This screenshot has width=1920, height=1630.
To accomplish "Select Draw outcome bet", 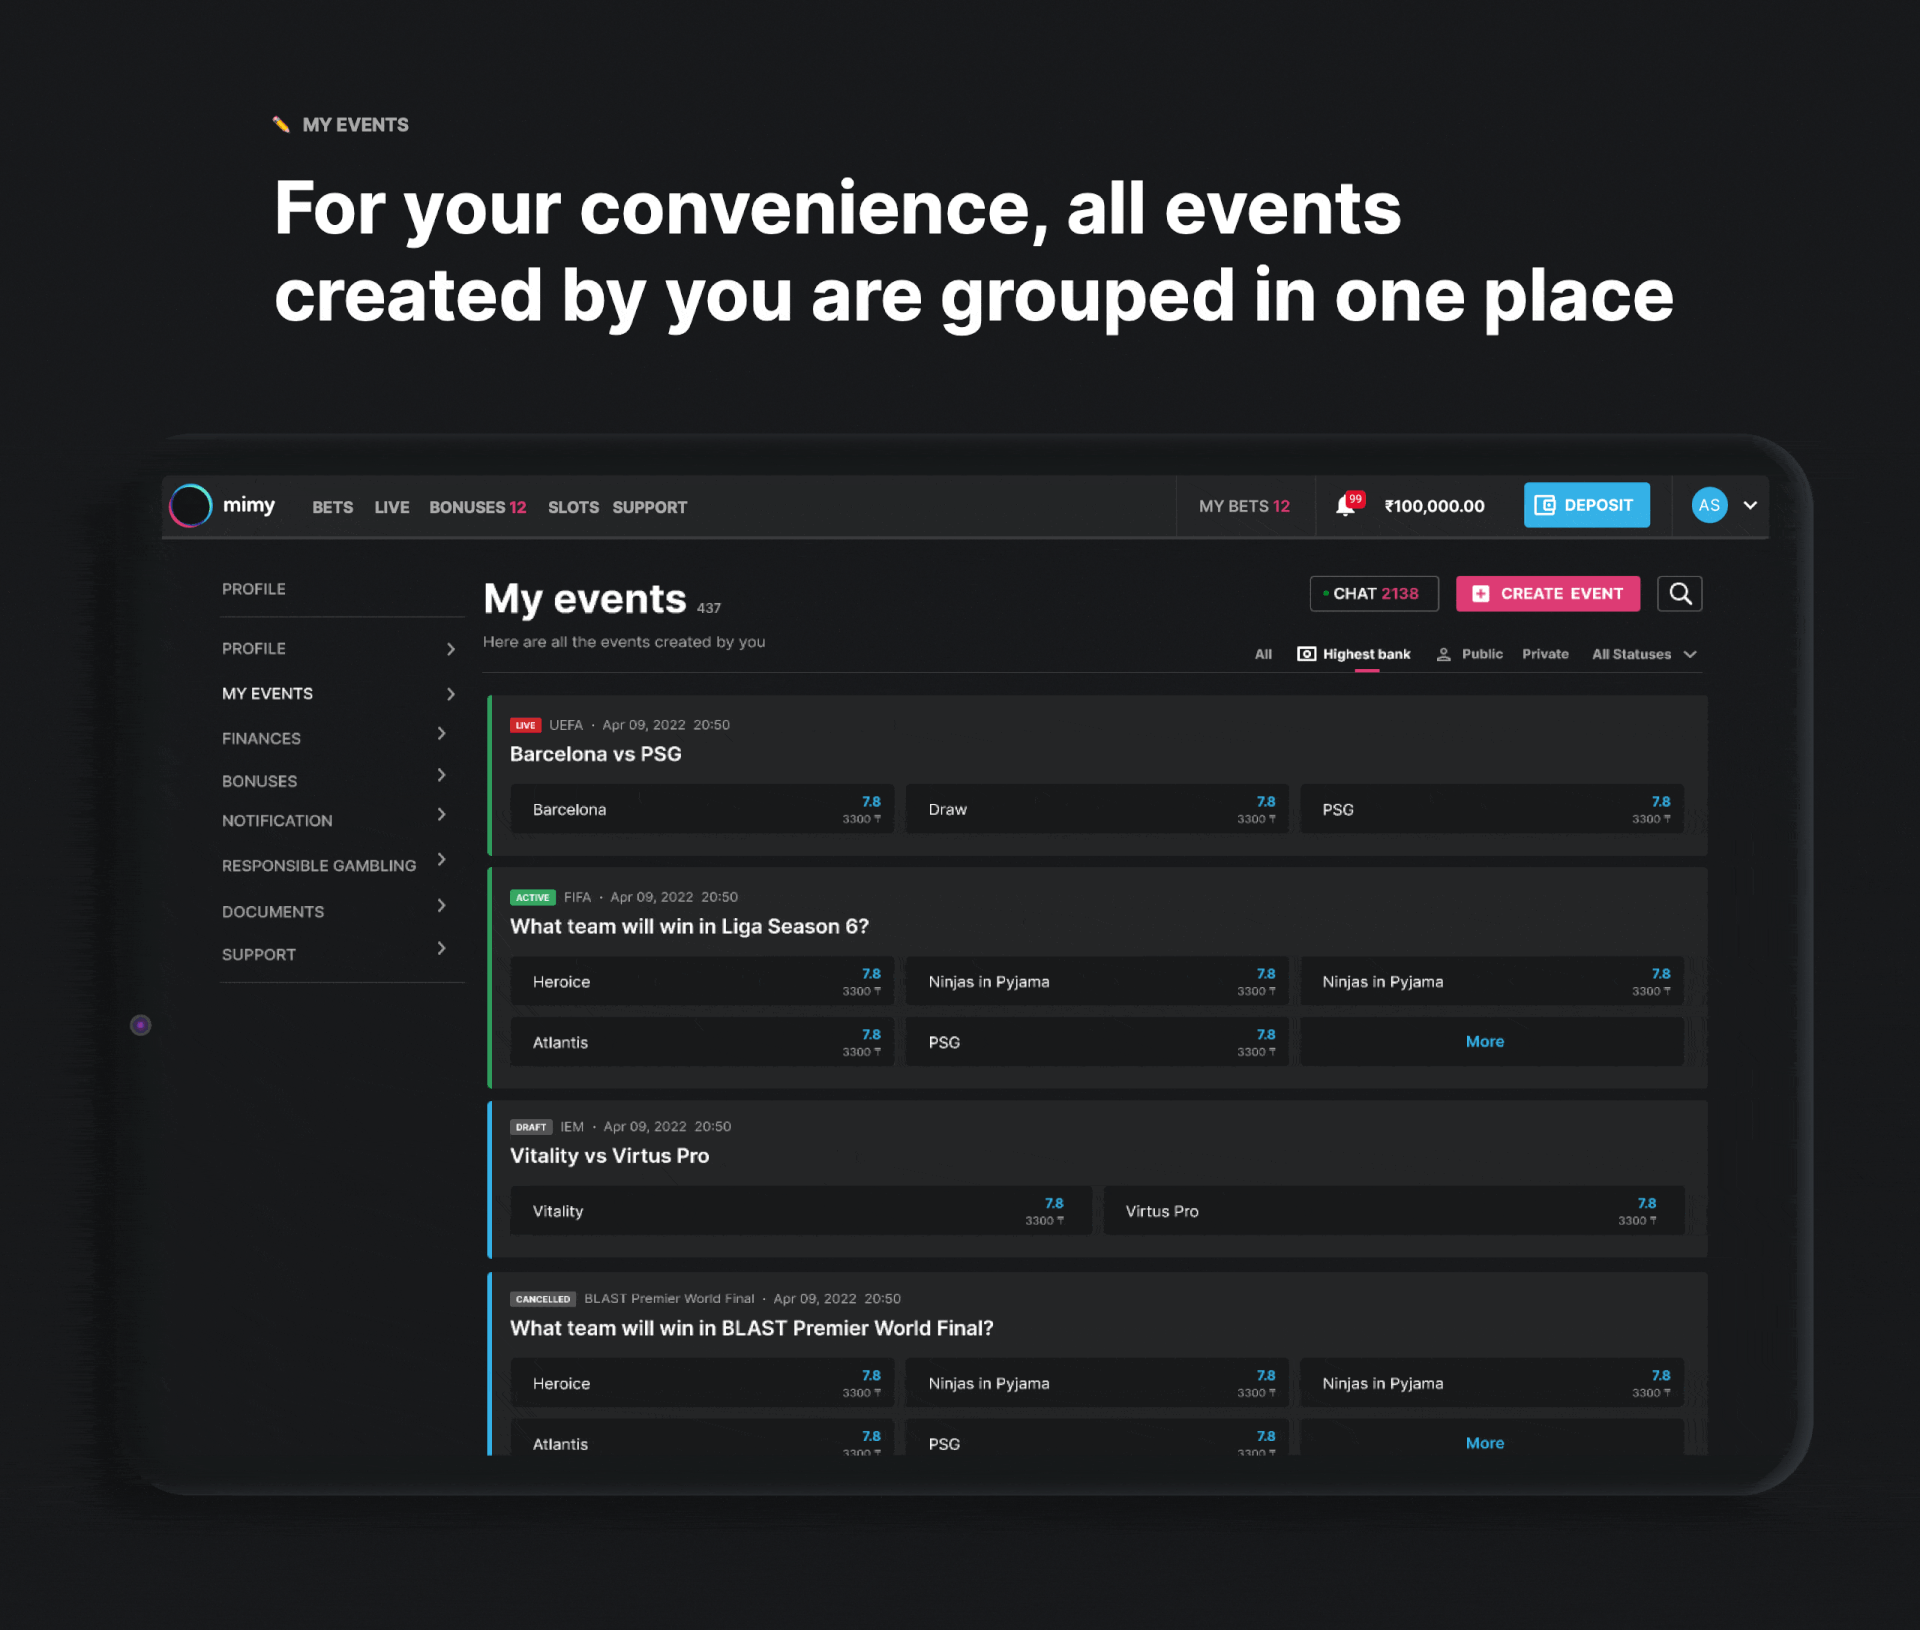I will 1097,809.
